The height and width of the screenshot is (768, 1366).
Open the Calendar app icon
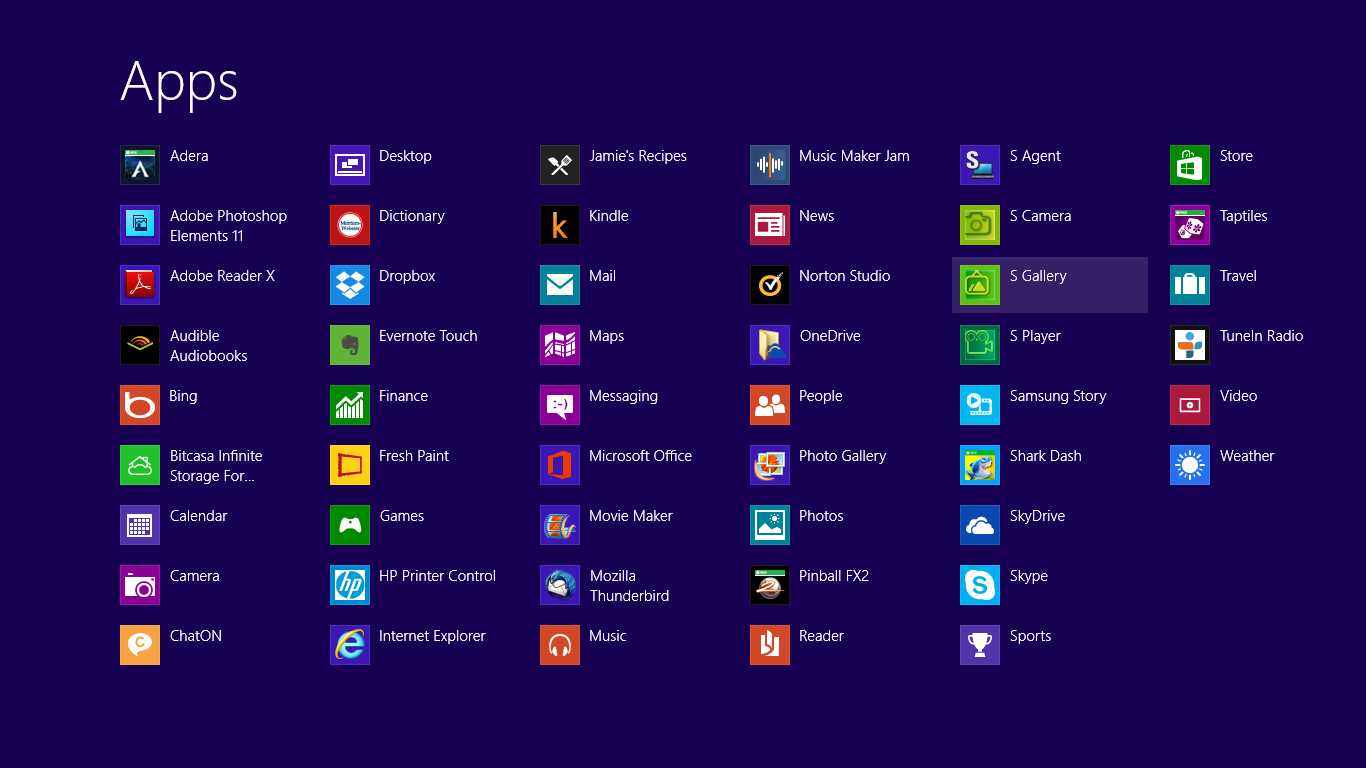pos(140,525)
